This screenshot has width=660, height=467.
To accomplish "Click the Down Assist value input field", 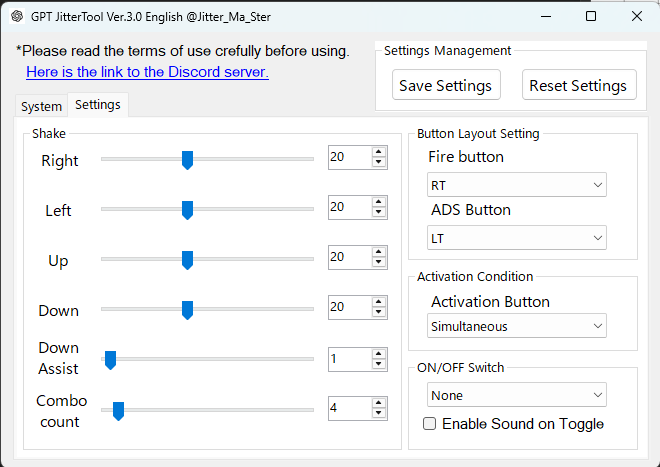I will 348,358.
